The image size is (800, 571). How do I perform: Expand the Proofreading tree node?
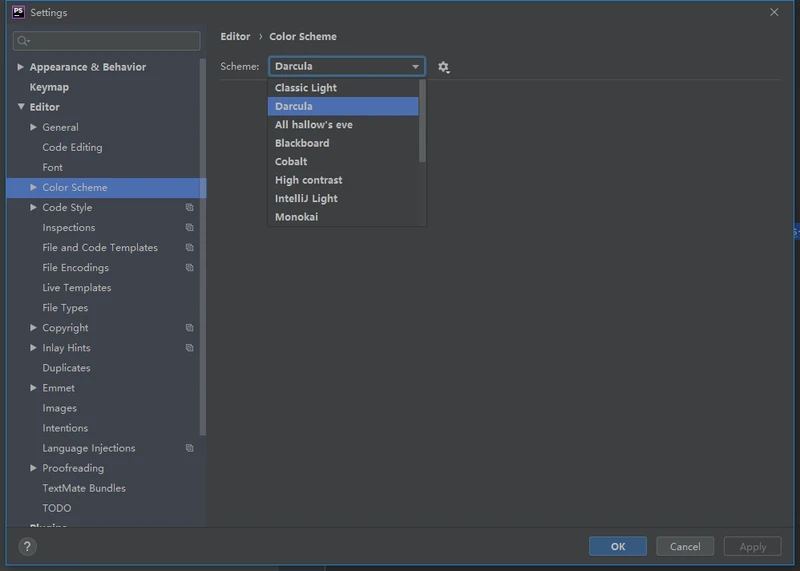[x=34, y=468]
